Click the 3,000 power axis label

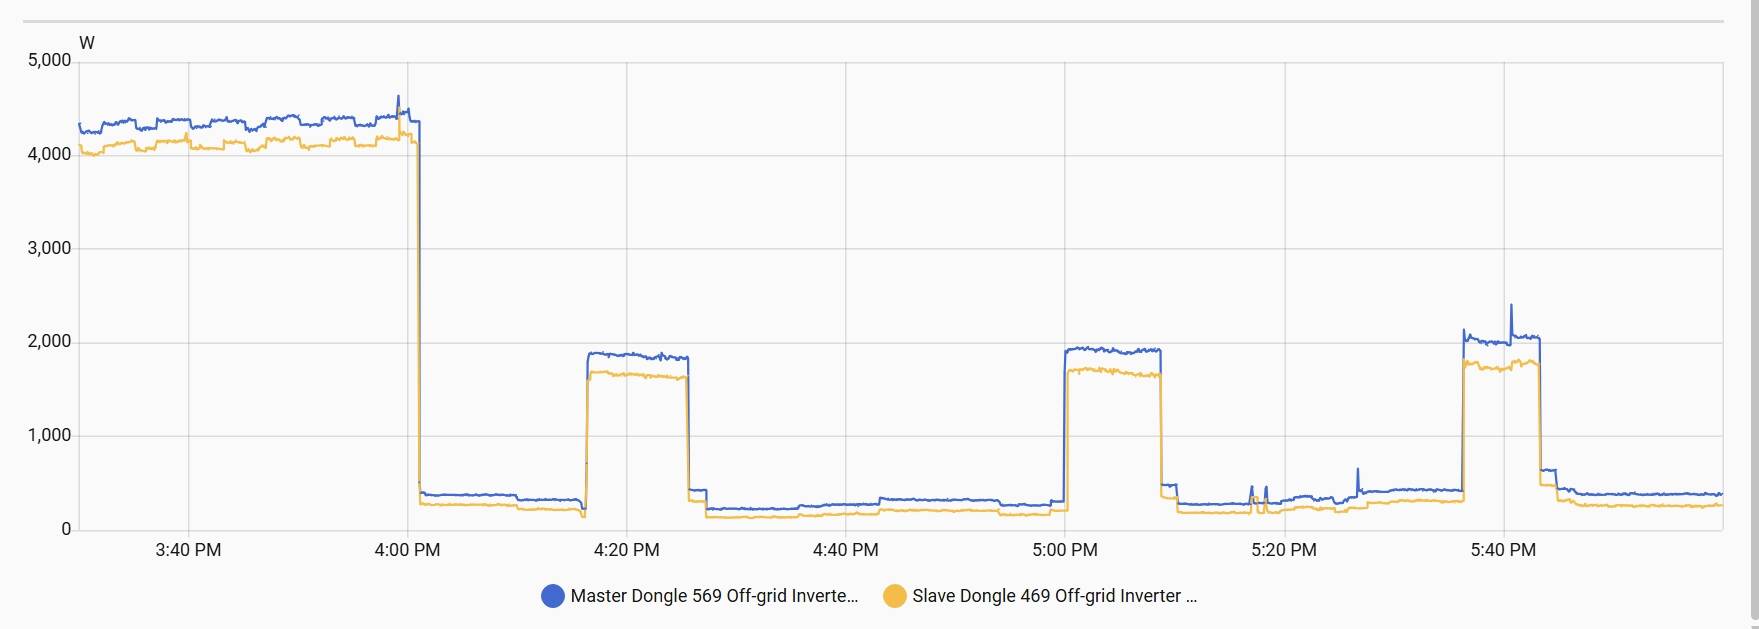pos(49,248)
